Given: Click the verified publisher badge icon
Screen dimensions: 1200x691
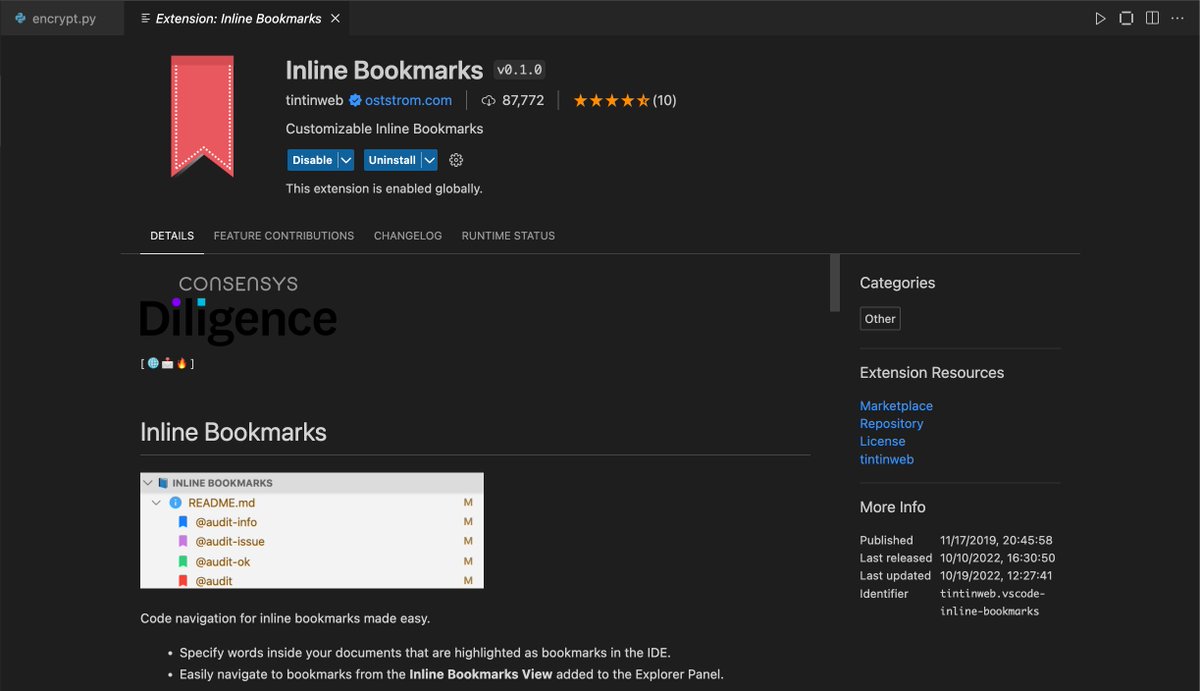Looking at the screenshot, I should click(x=354, y=100).
